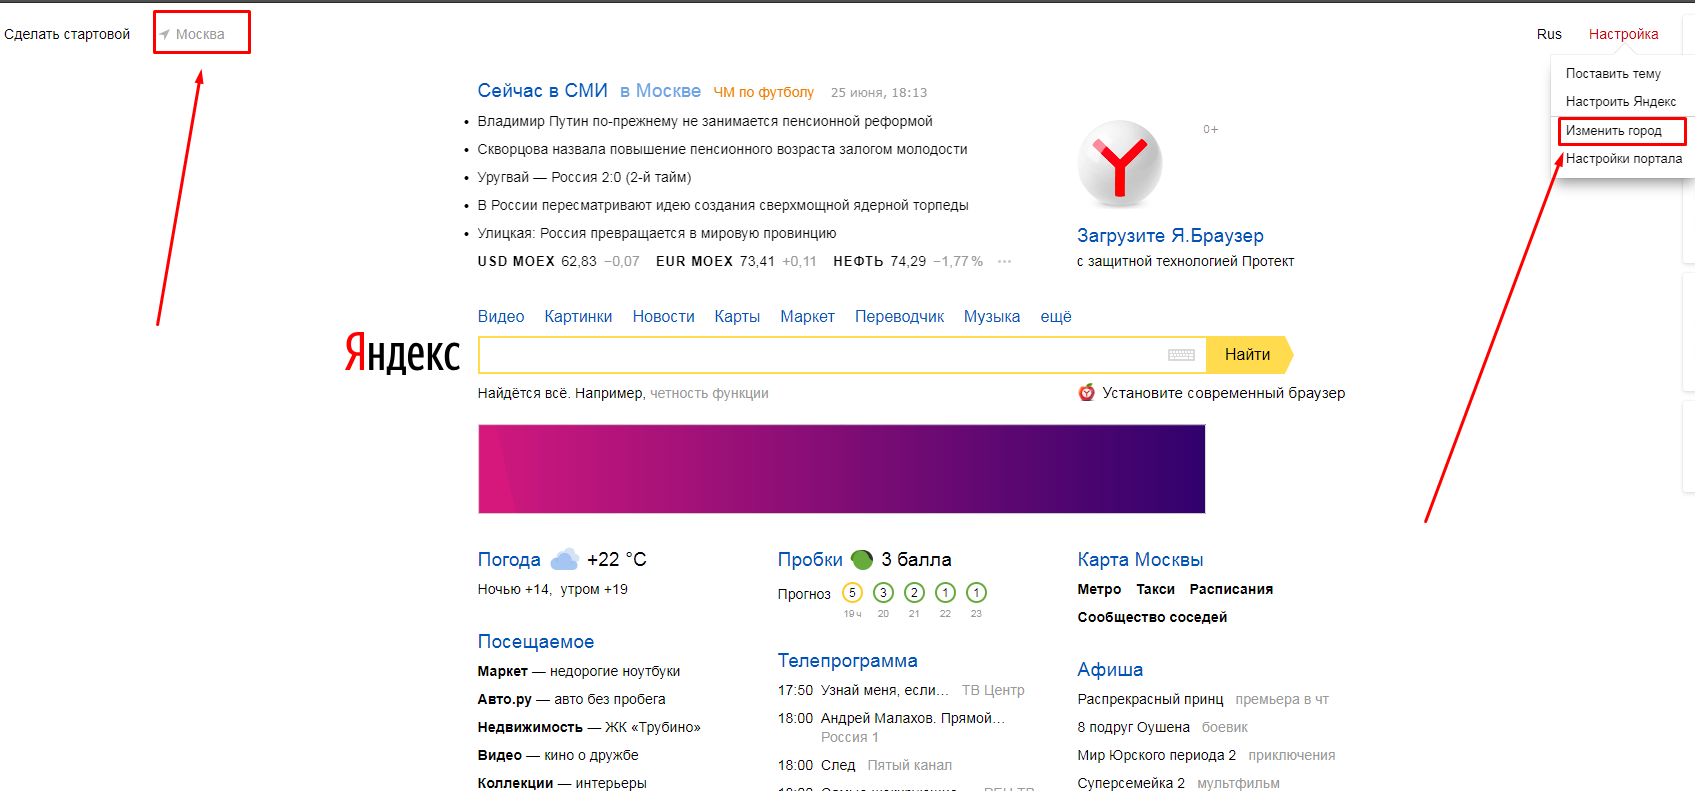The width and height of the screenshot is (1695, 791).
Task: Open the Сделать стартовой link
Action: (67, 34)
